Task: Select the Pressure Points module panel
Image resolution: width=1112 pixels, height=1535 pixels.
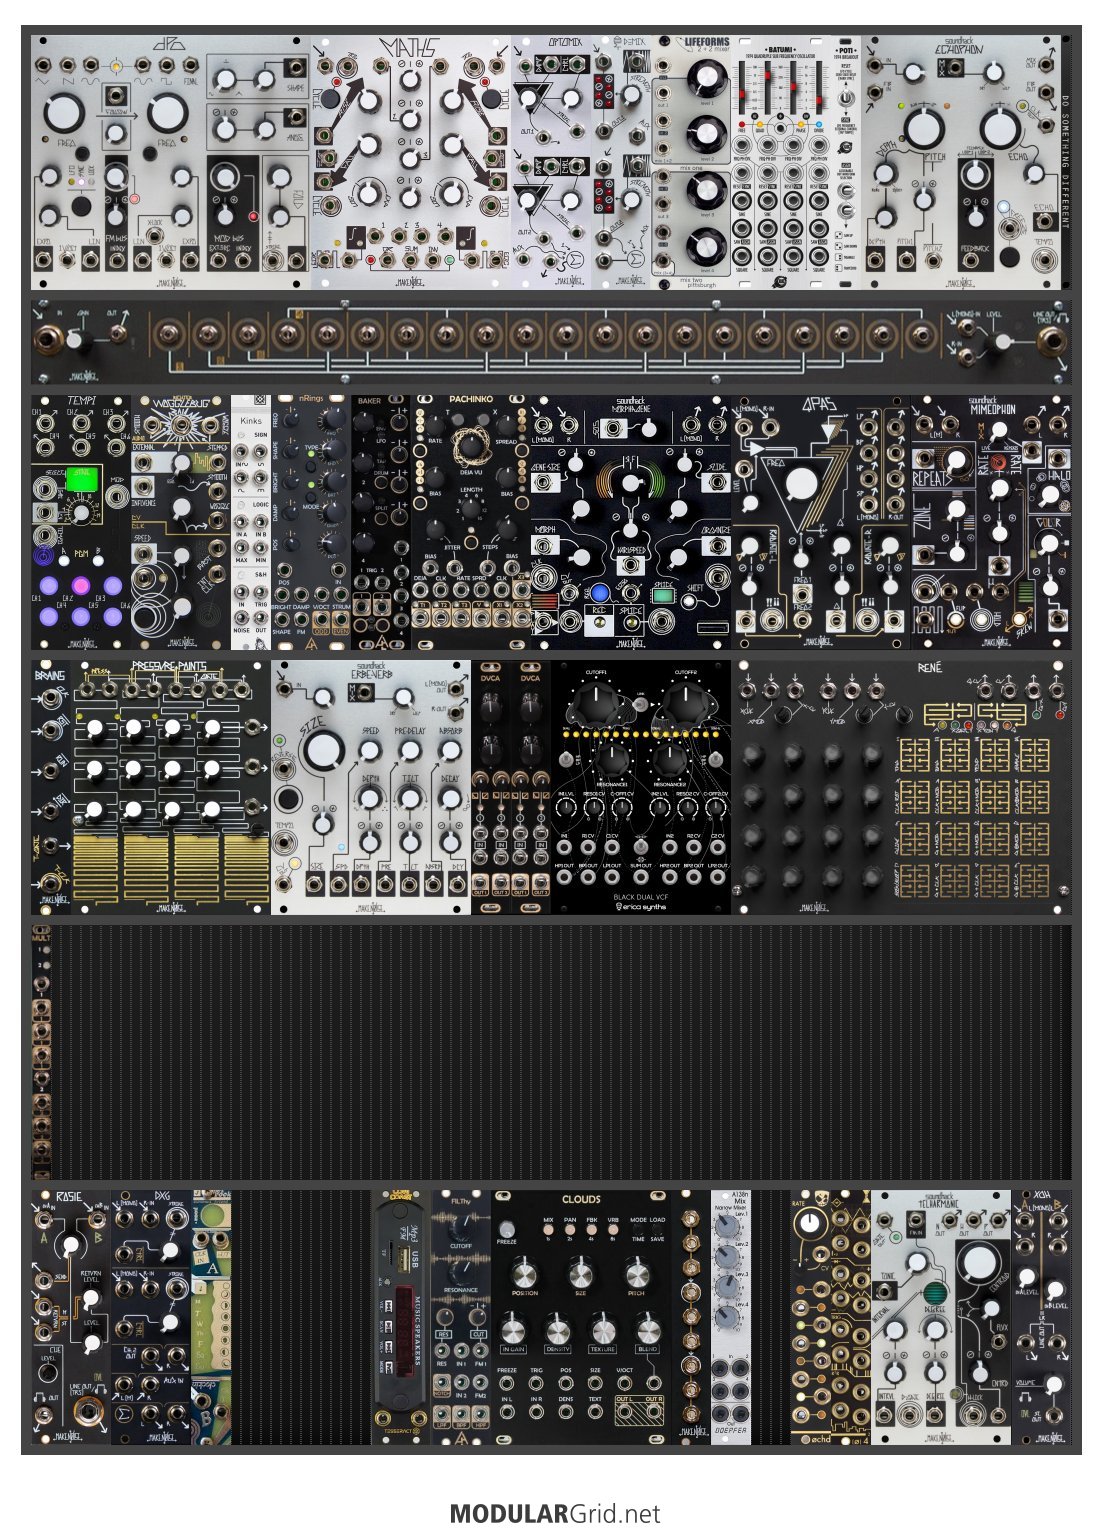Action: (x=171, y=787)
